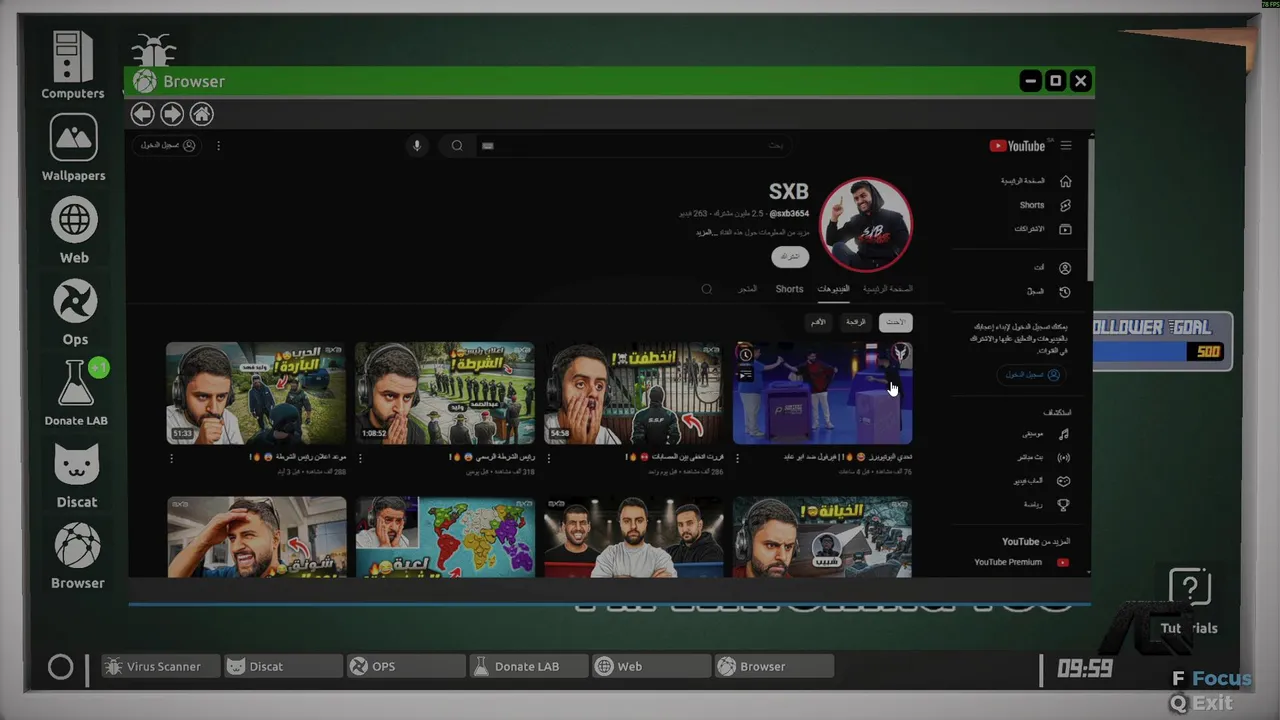Click the voice search microphone icon

(x=417, y=146)
